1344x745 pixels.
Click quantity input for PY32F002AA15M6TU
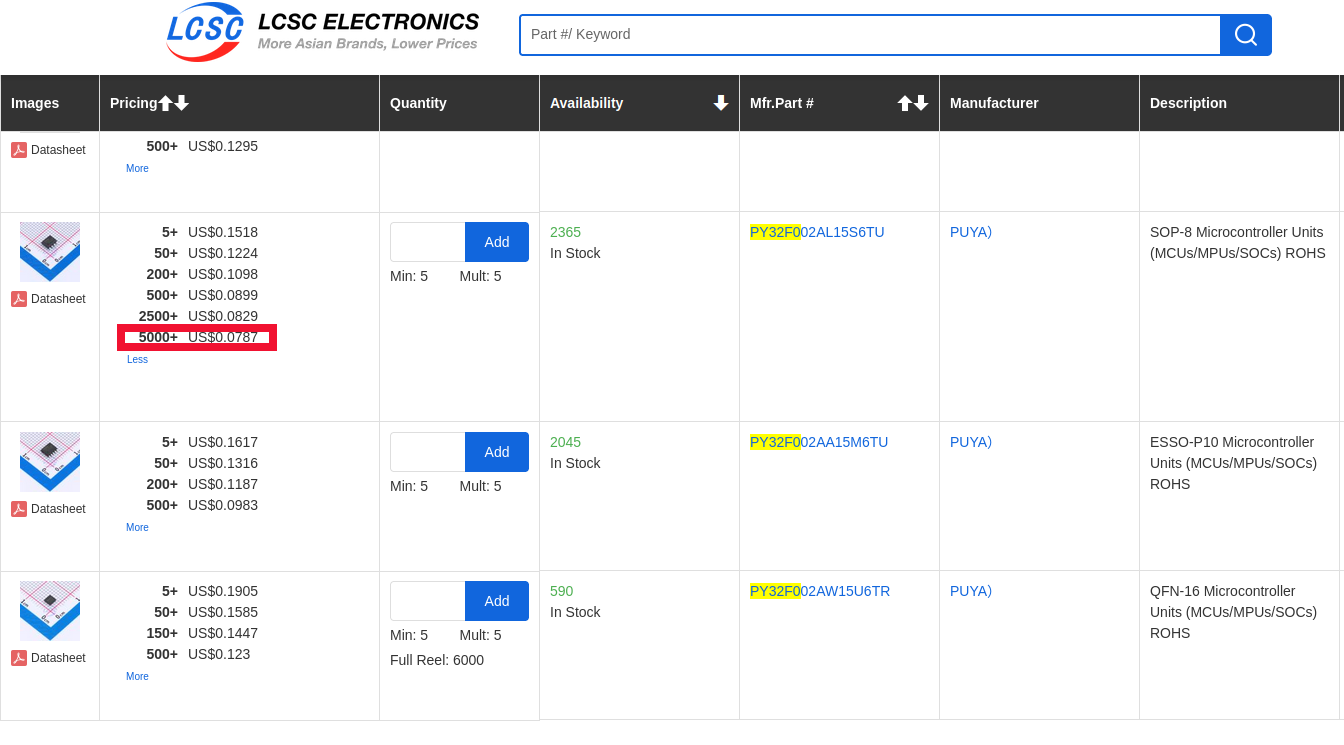(x=428, y=452)
